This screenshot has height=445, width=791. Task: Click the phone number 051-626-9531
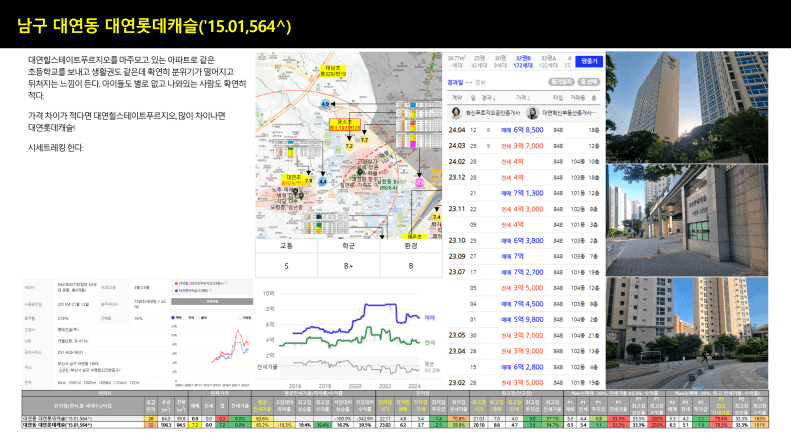point(70,353)
